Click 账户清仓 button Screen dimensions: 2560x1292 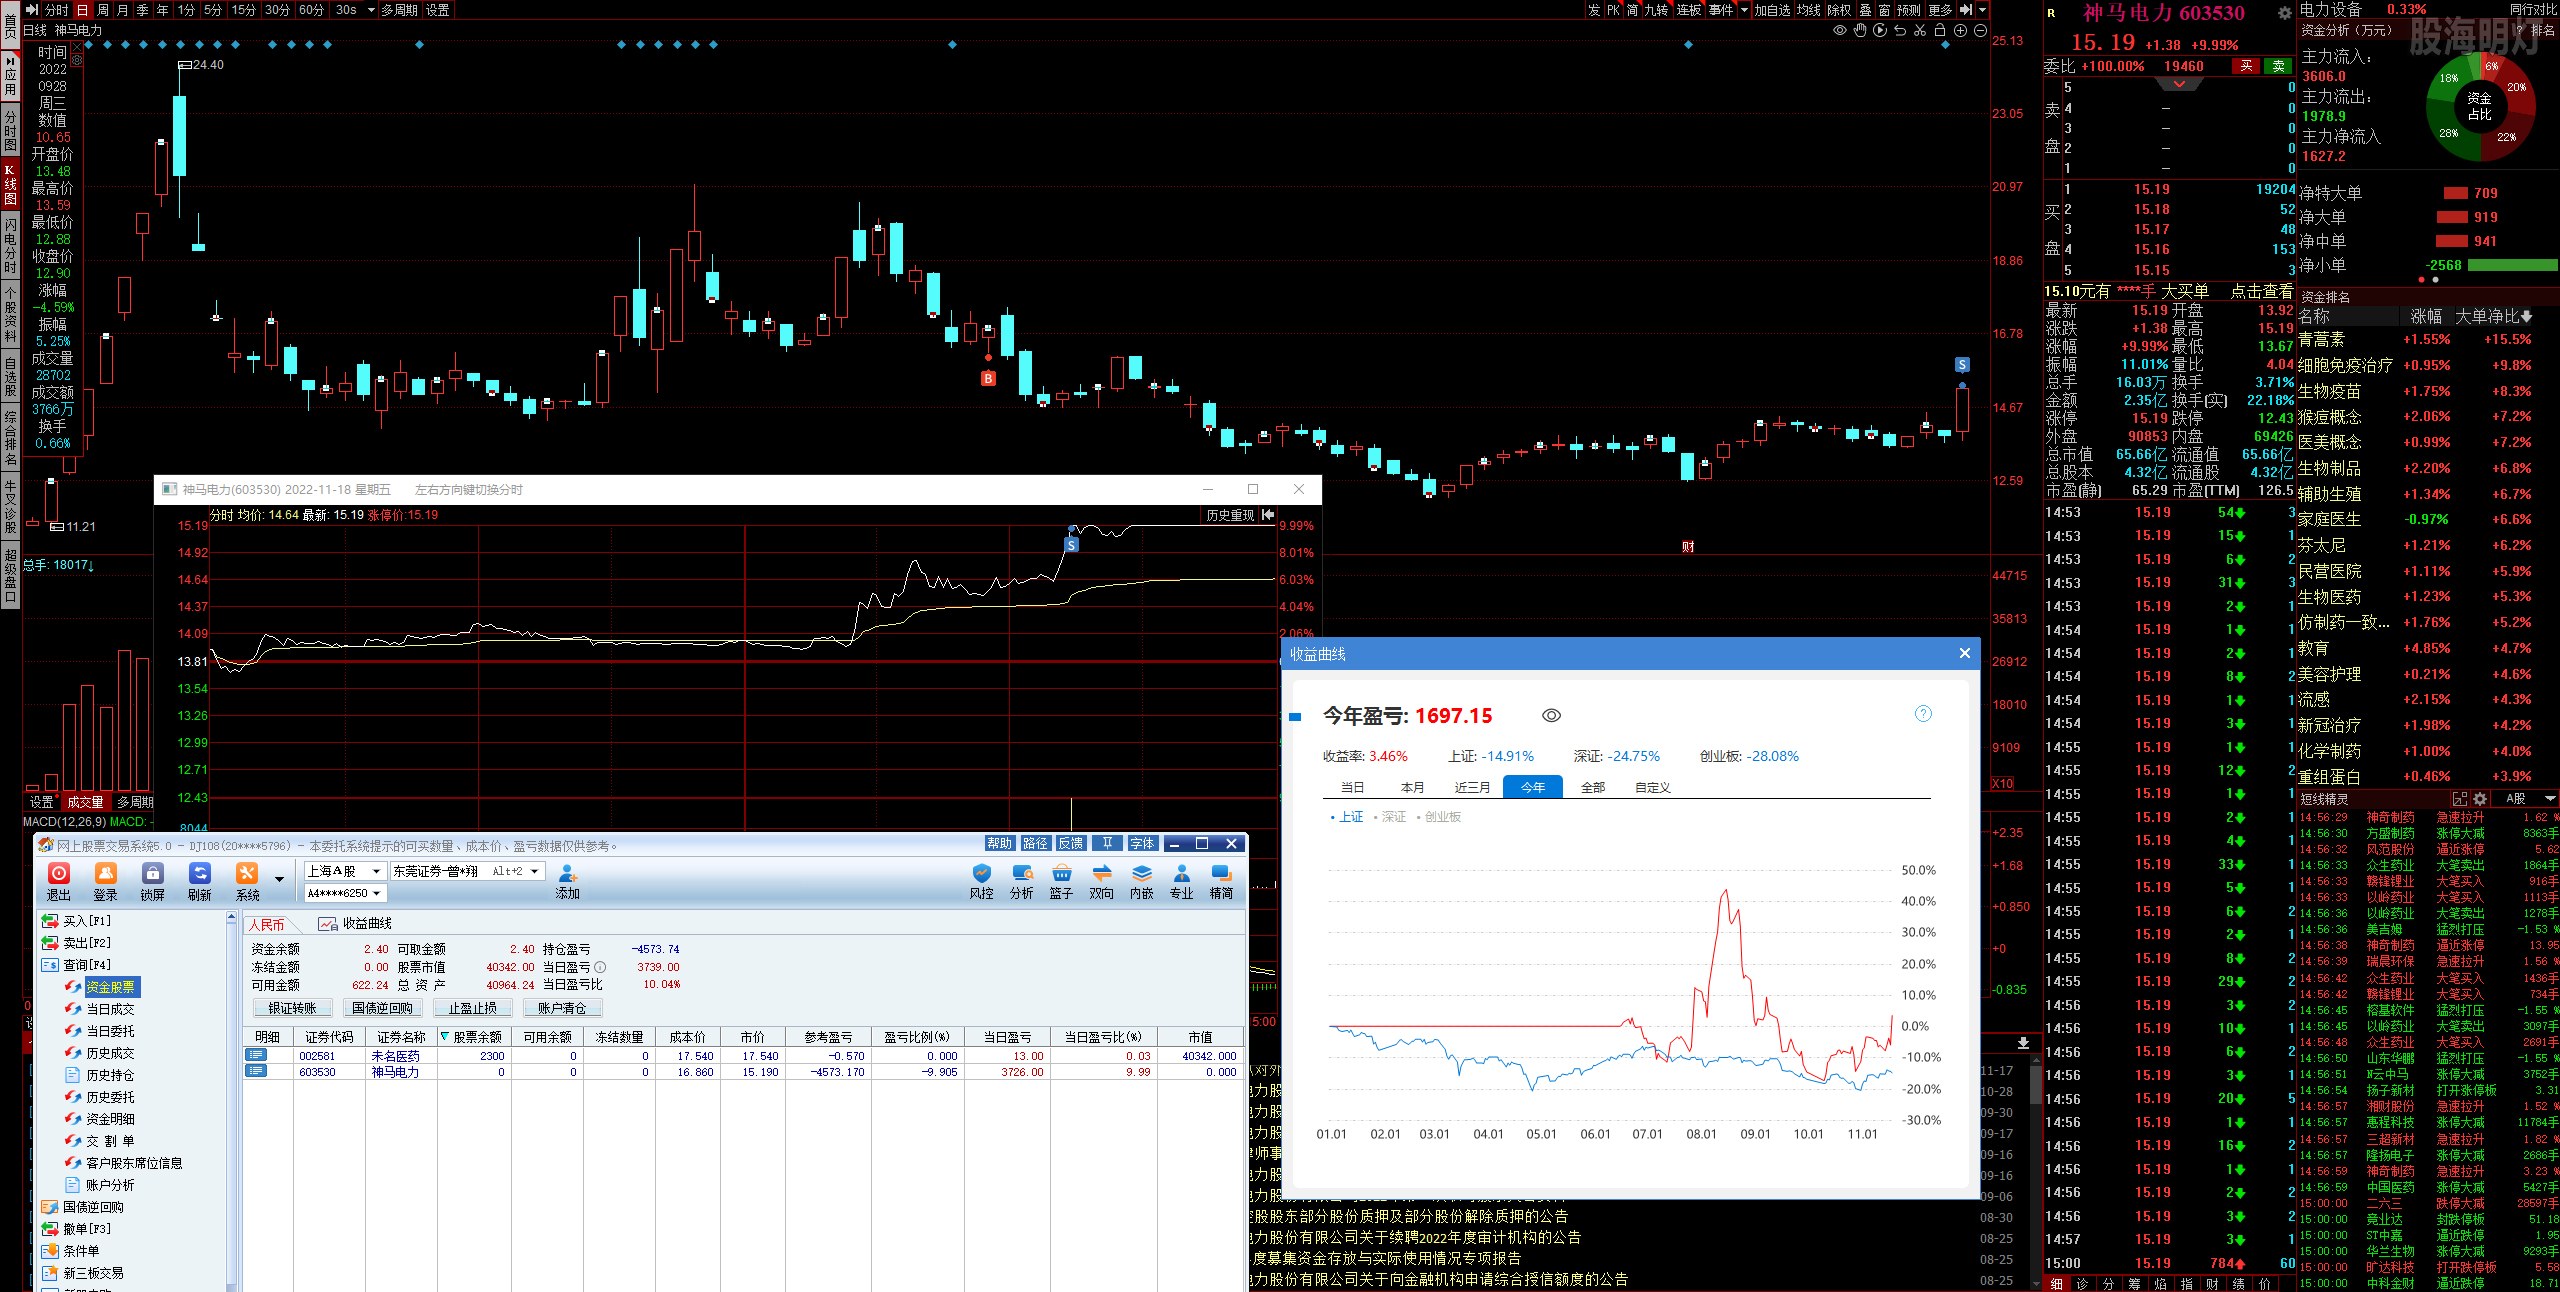tap(561, 1008)
